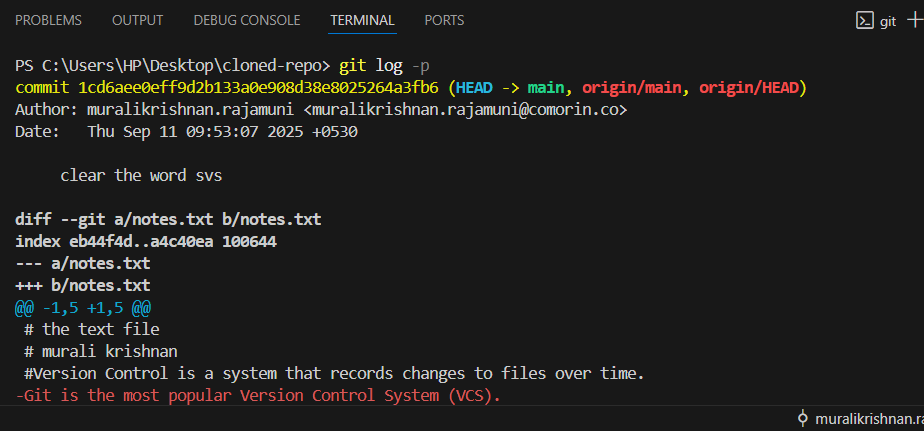Viewport: 924px width, 431px height.
Task: Click the 'diff --git a/notes.txt b/notes.txt' line
Action: tap(168, 219)
